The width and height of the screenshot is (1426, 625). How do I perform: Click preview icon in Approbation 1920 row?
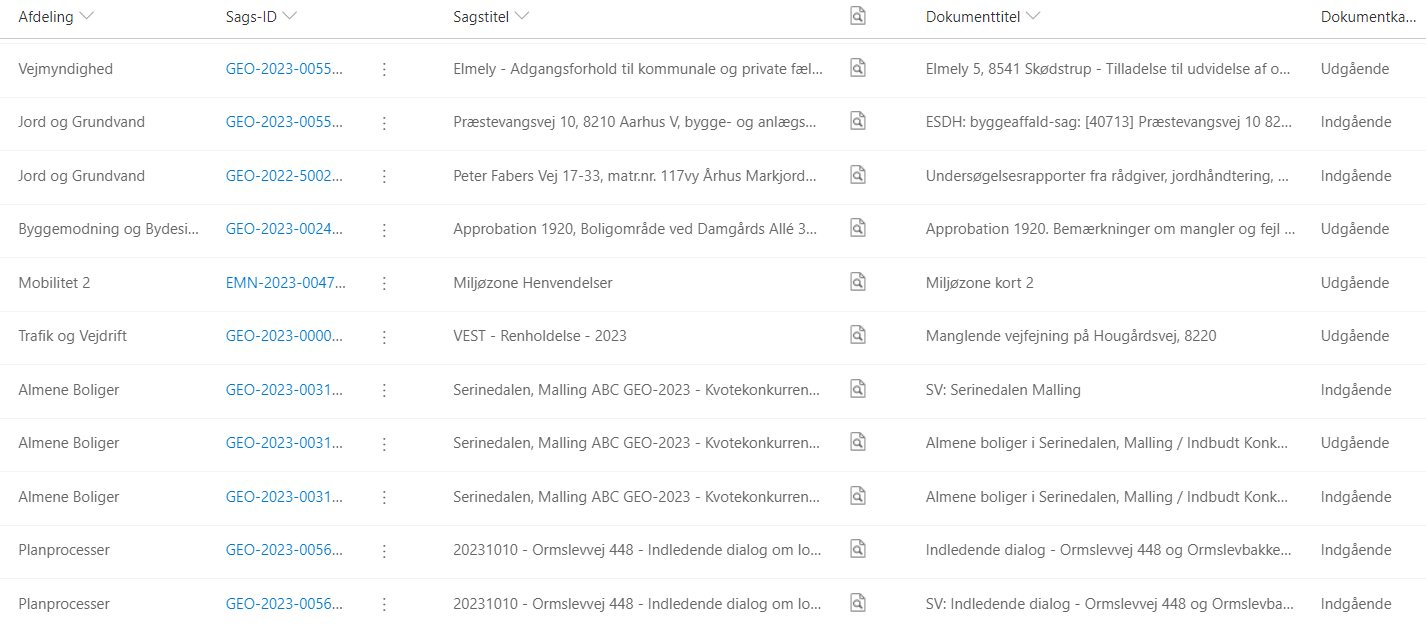click(x=857, y=228)
